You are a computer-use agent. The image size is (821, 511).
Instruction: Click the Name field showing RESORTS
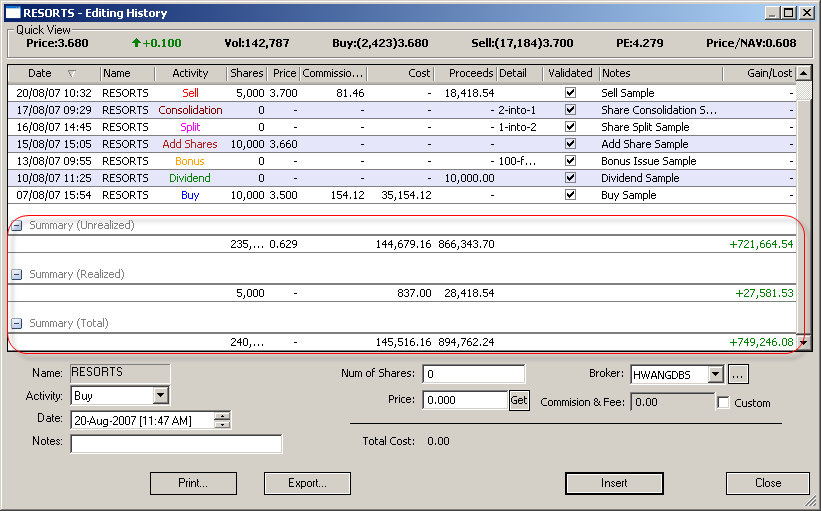pyautogui.click(x=120, y=373)
